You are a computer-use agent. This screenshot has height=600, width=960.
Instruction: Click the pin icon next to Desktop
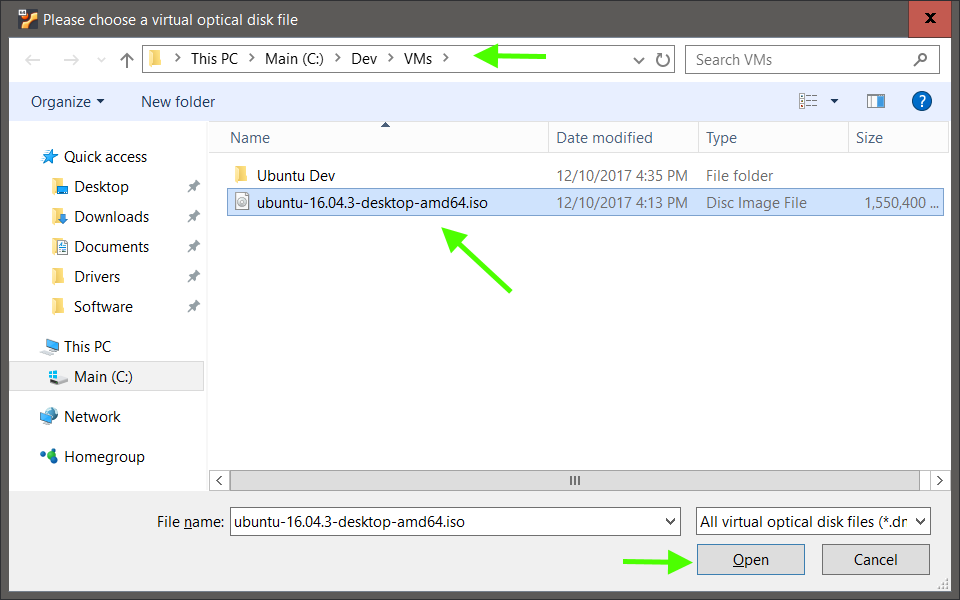coord(193,186)
